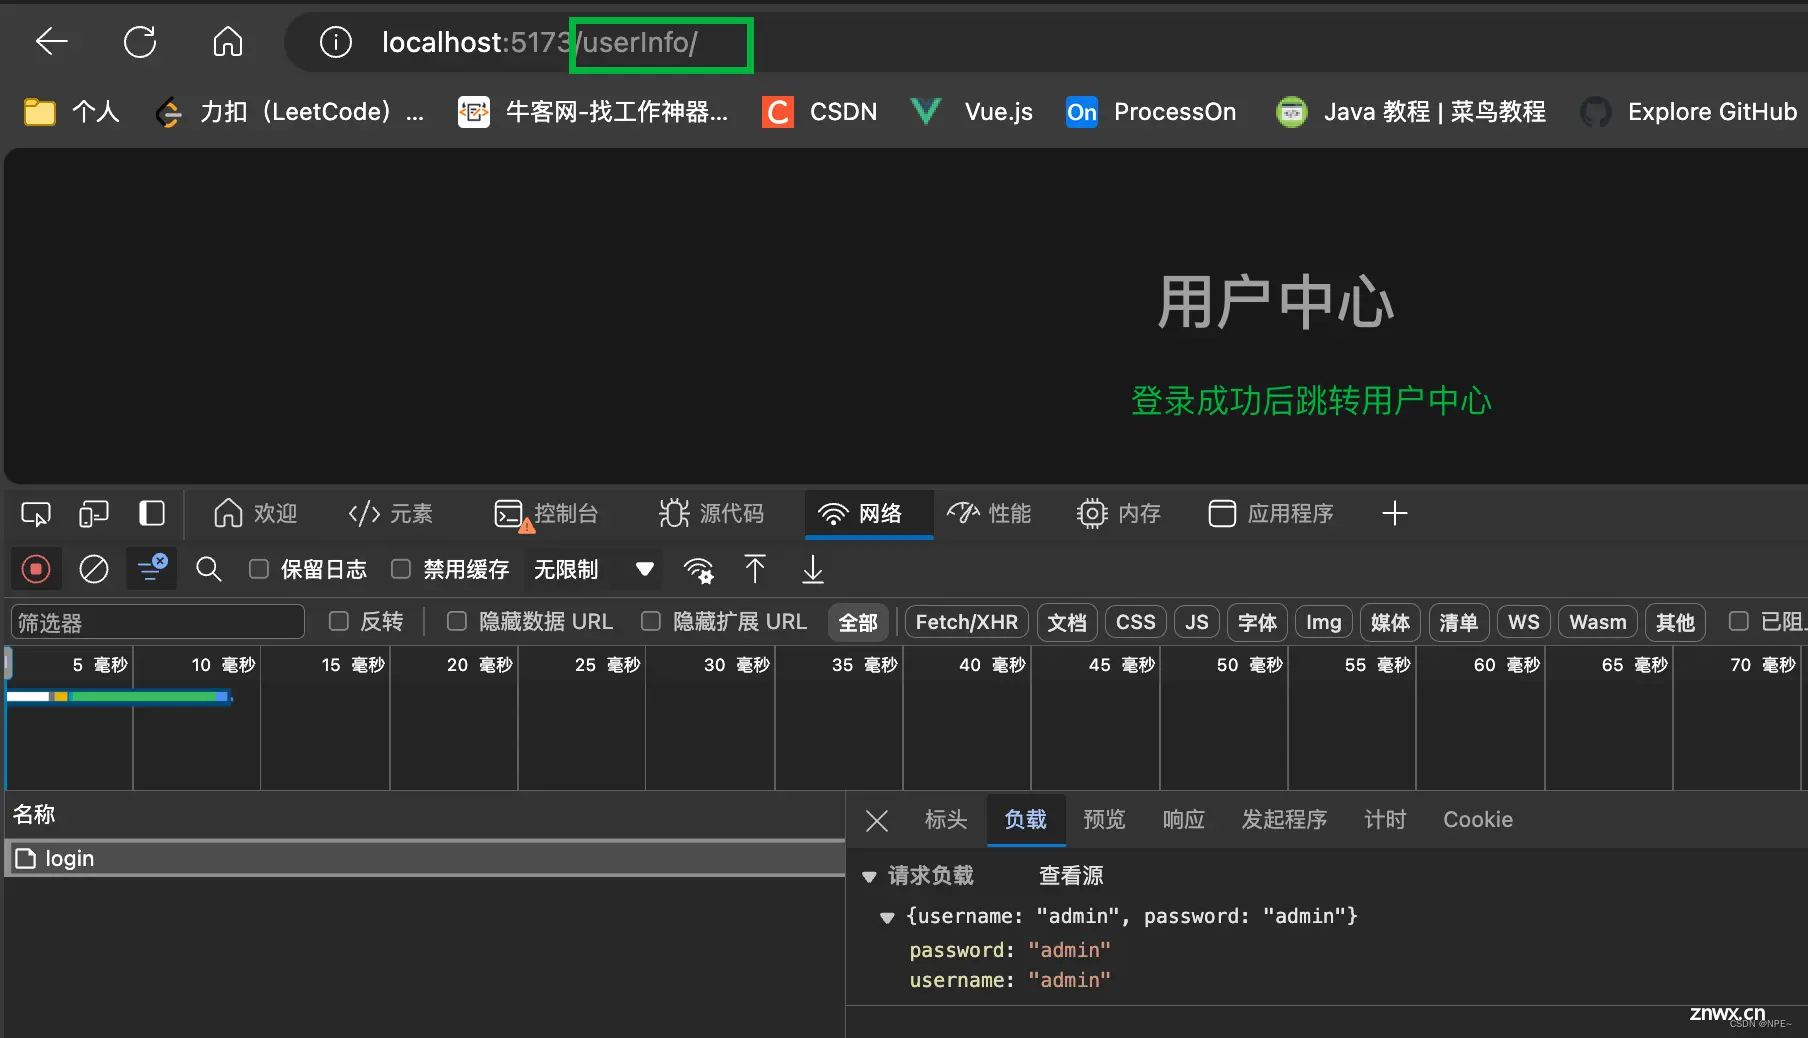Viewport: 1808px width, 1038px height.
Task: Filter requests by WS
Action: click(x=1524, y=622)
